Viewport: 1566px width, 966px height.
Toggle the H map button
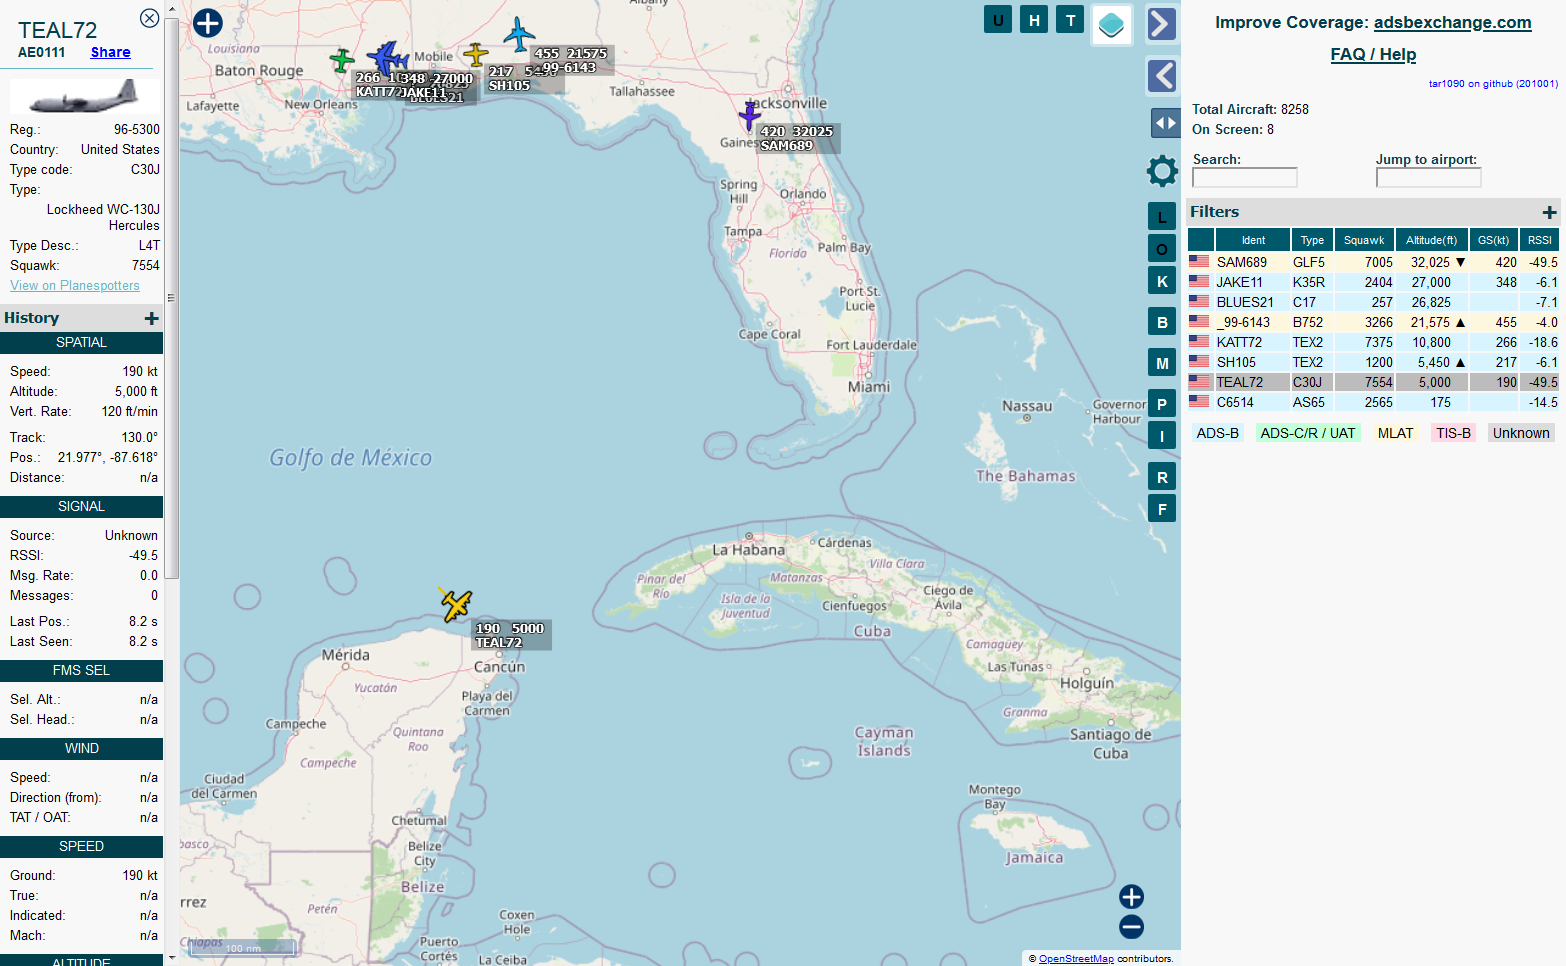point(1034,20)
